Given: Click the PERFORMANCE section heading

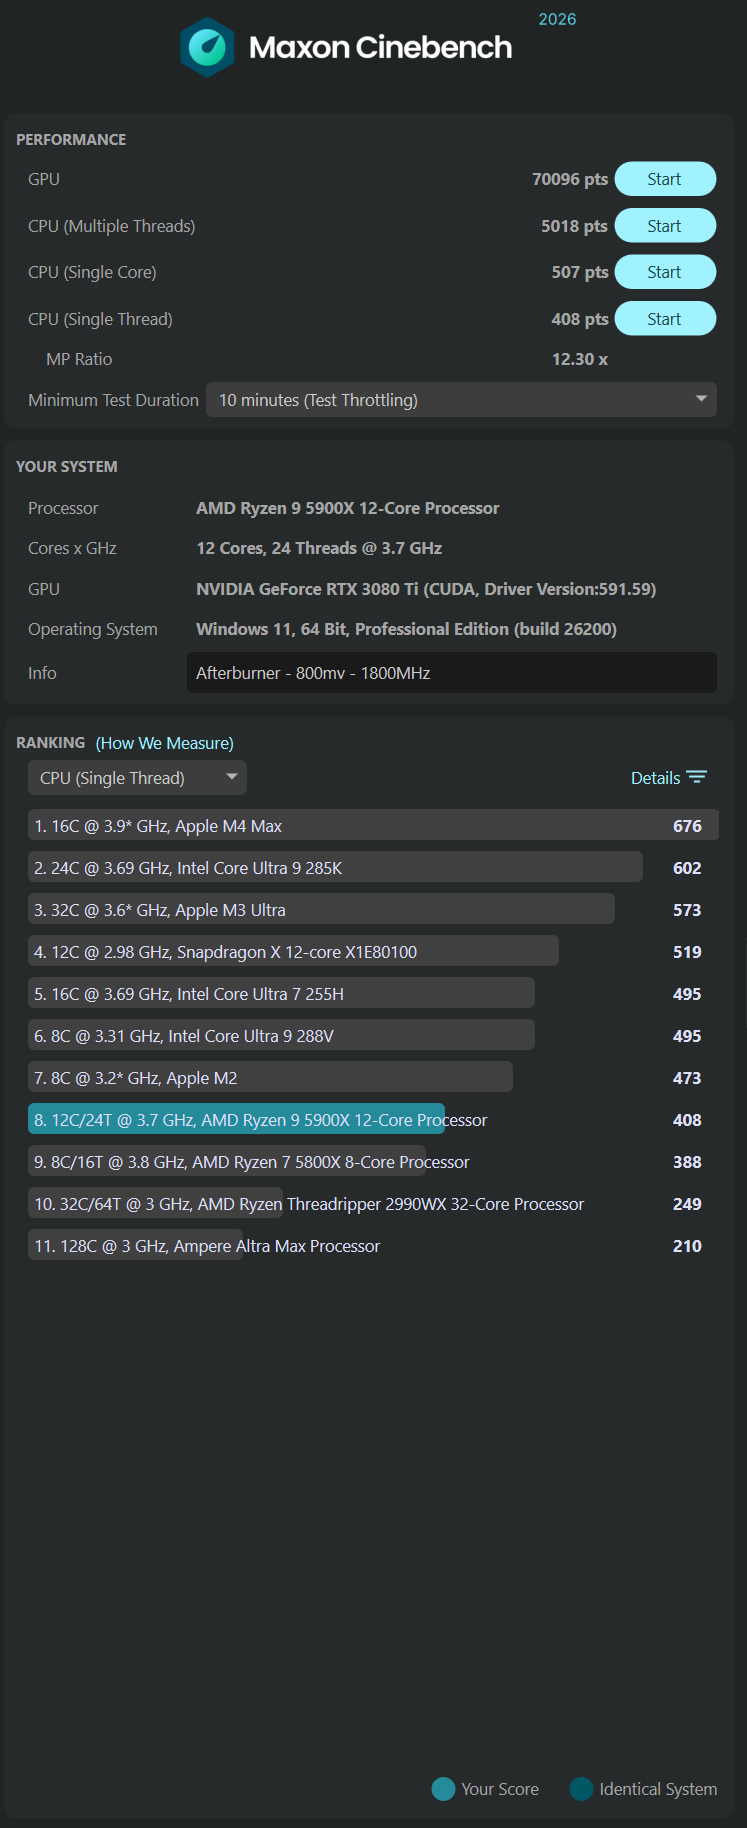Looking at the screenshot, I should click(71, 140).
